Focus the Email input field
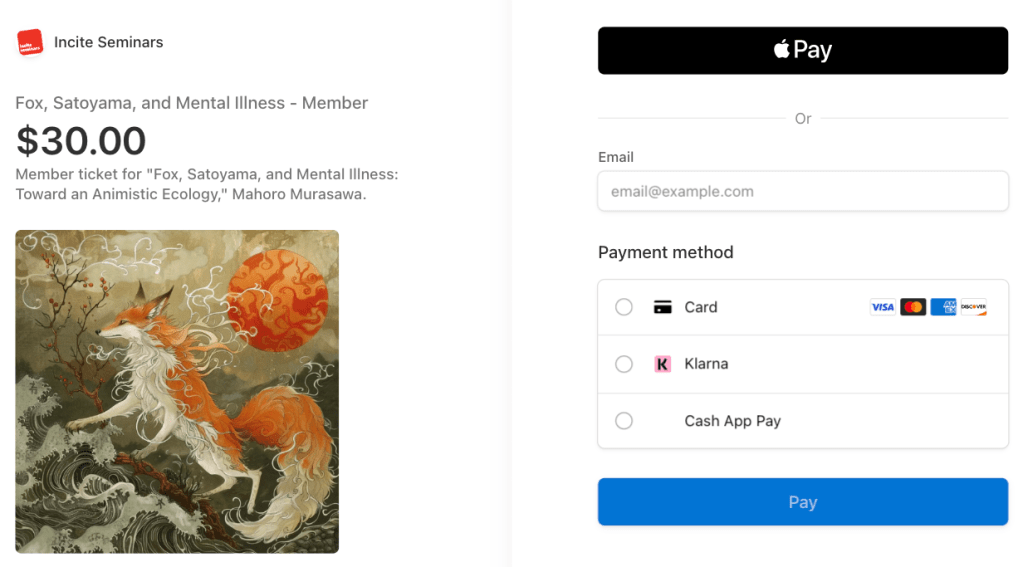The height and width of the screenshot is (567, 1023). click(802, 191)
